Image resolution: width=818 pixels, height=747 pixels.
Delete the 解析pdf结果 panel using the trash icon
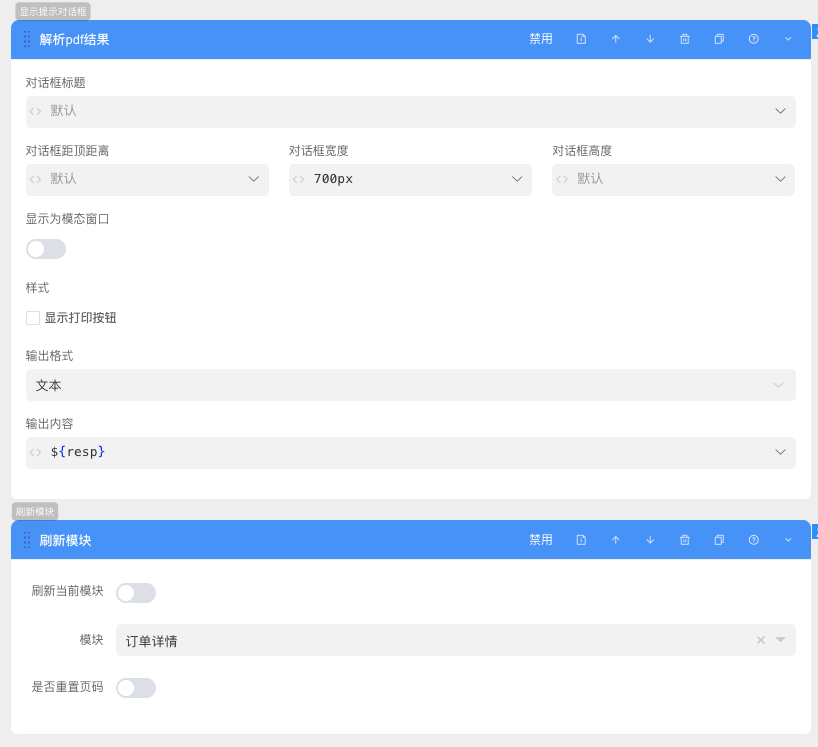tap(684, 39)
